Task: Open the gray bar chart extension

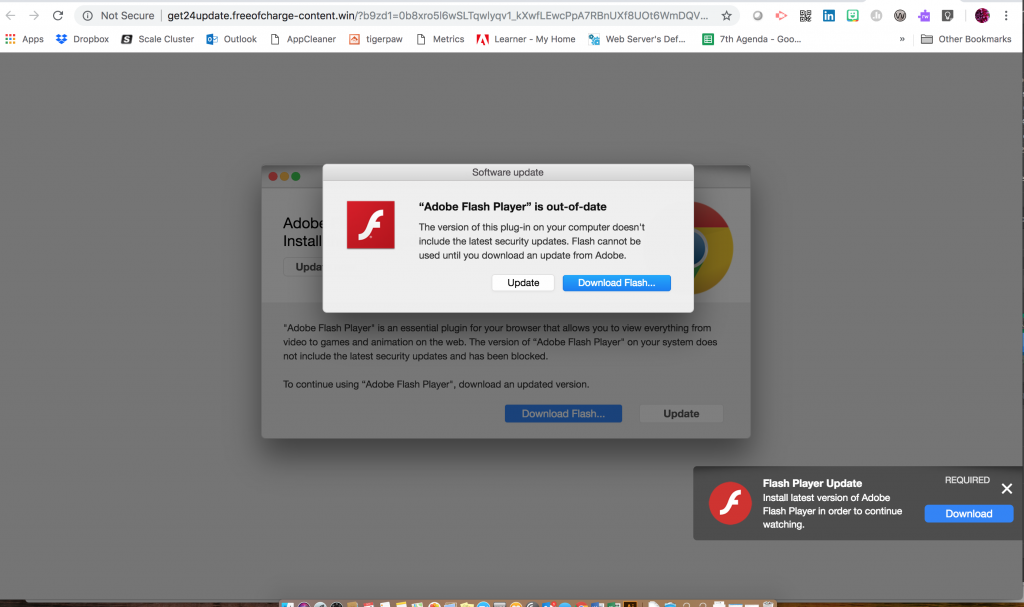Action: click(x=876, y=16)
